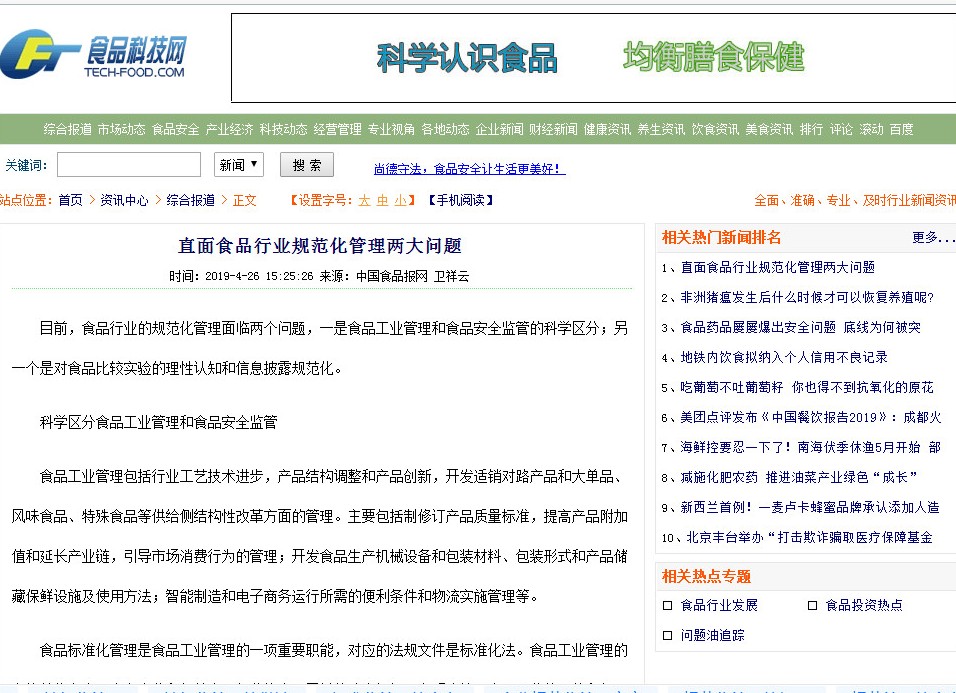Click the 关键词 keyword input field

click(x=128, y=164)
